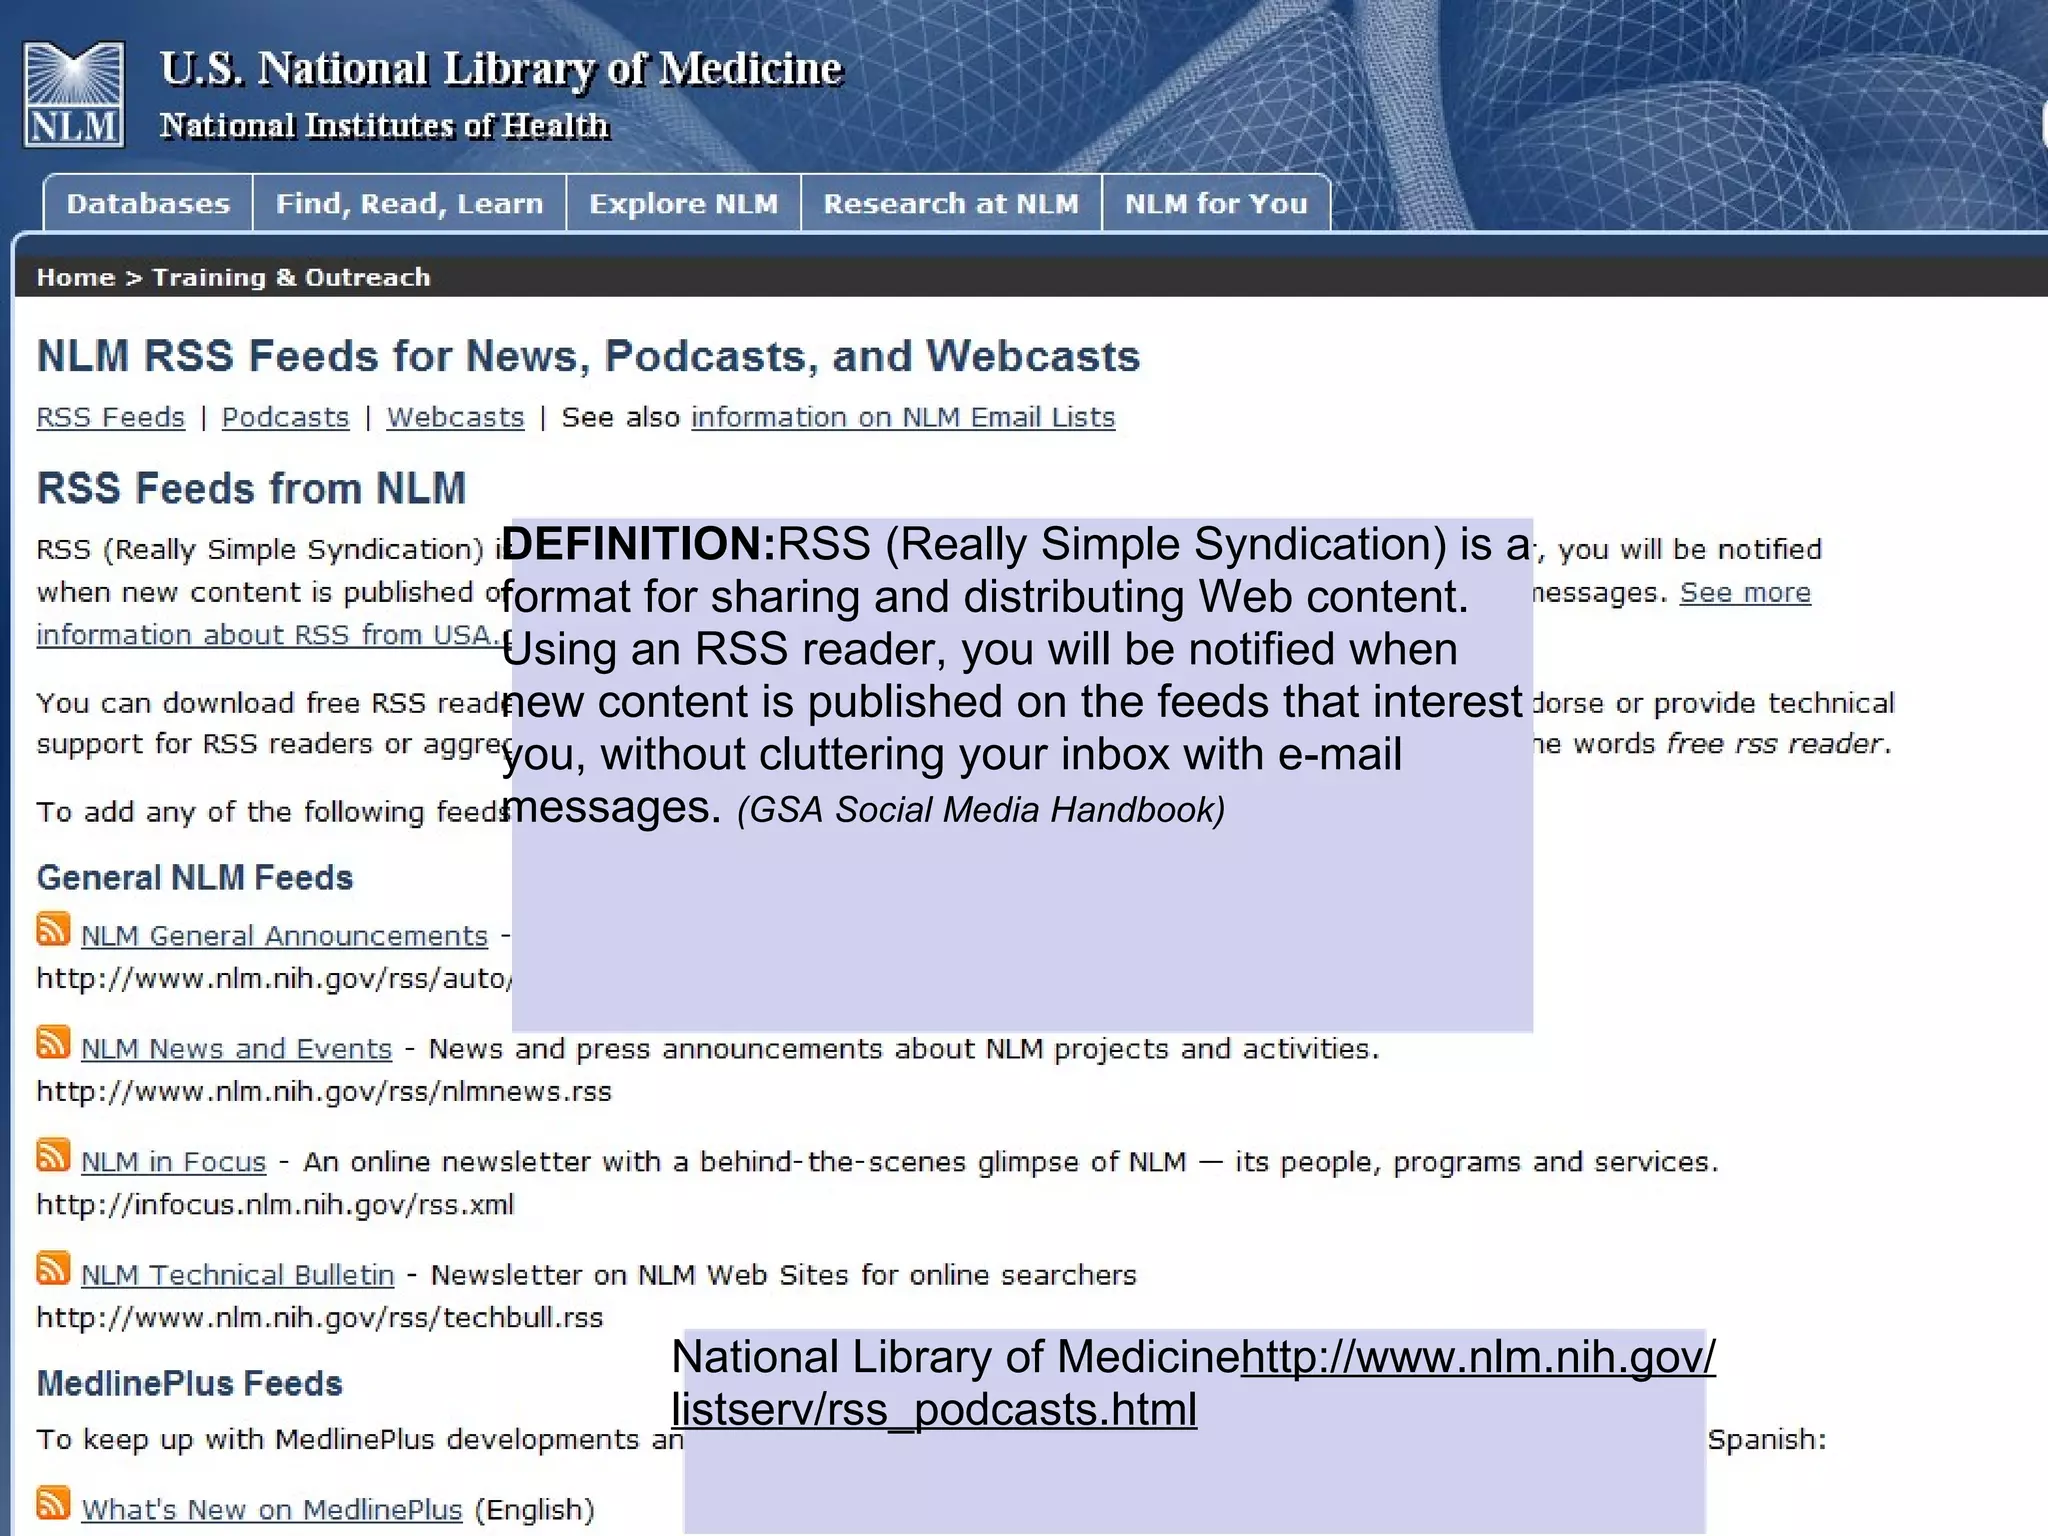
Task: Open the NLM for You tab
Action: click(x=1216, y=203)
